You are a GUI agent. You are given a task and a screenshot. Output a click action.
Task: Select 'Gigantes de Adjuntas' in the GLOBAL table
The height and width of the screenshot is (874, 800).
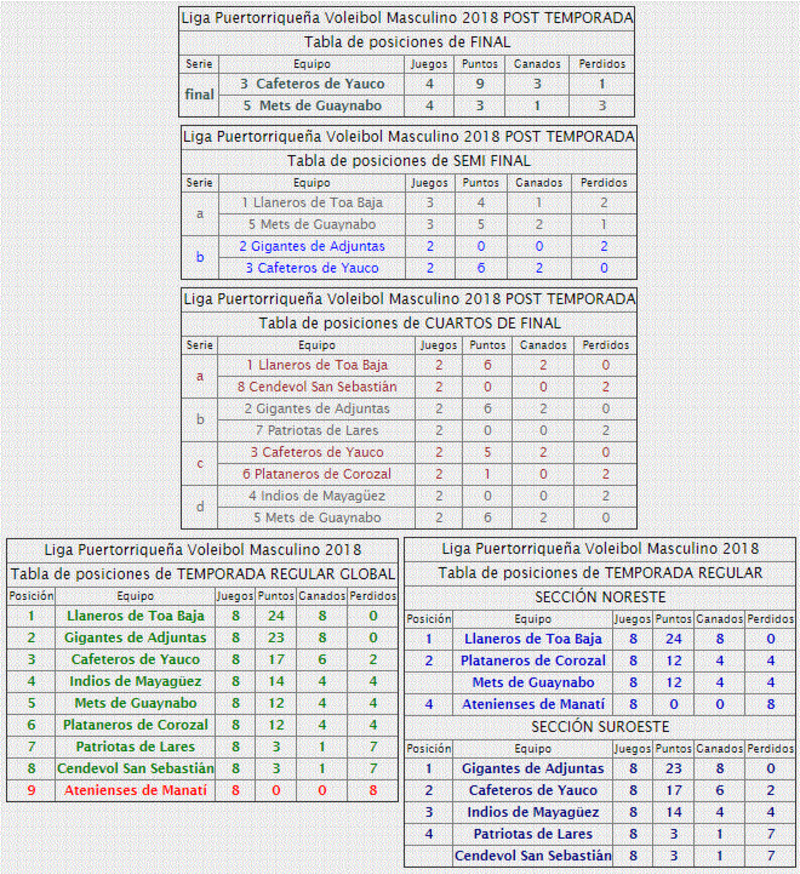pyautogui.click(x=135, y=638)
